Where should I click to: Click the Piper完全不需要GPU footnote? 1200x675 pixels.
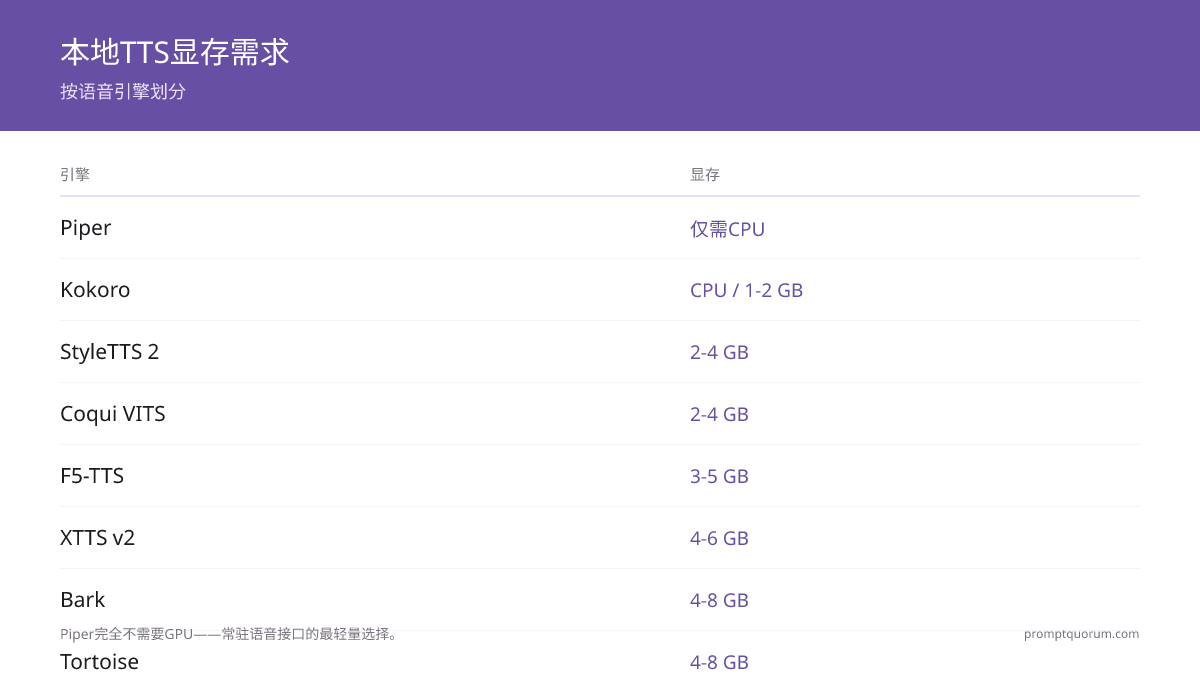coord(230,634)
